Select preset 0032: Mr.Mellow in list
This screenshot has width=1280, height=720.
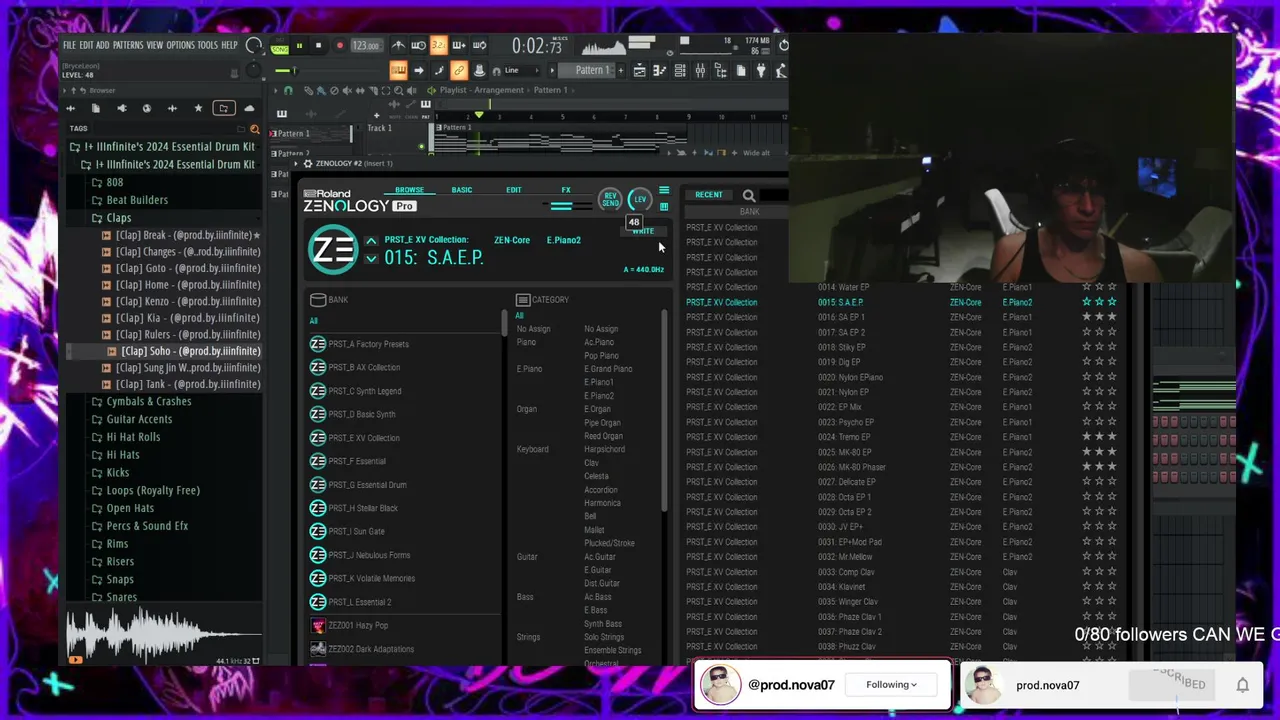(x=845, y=557)
